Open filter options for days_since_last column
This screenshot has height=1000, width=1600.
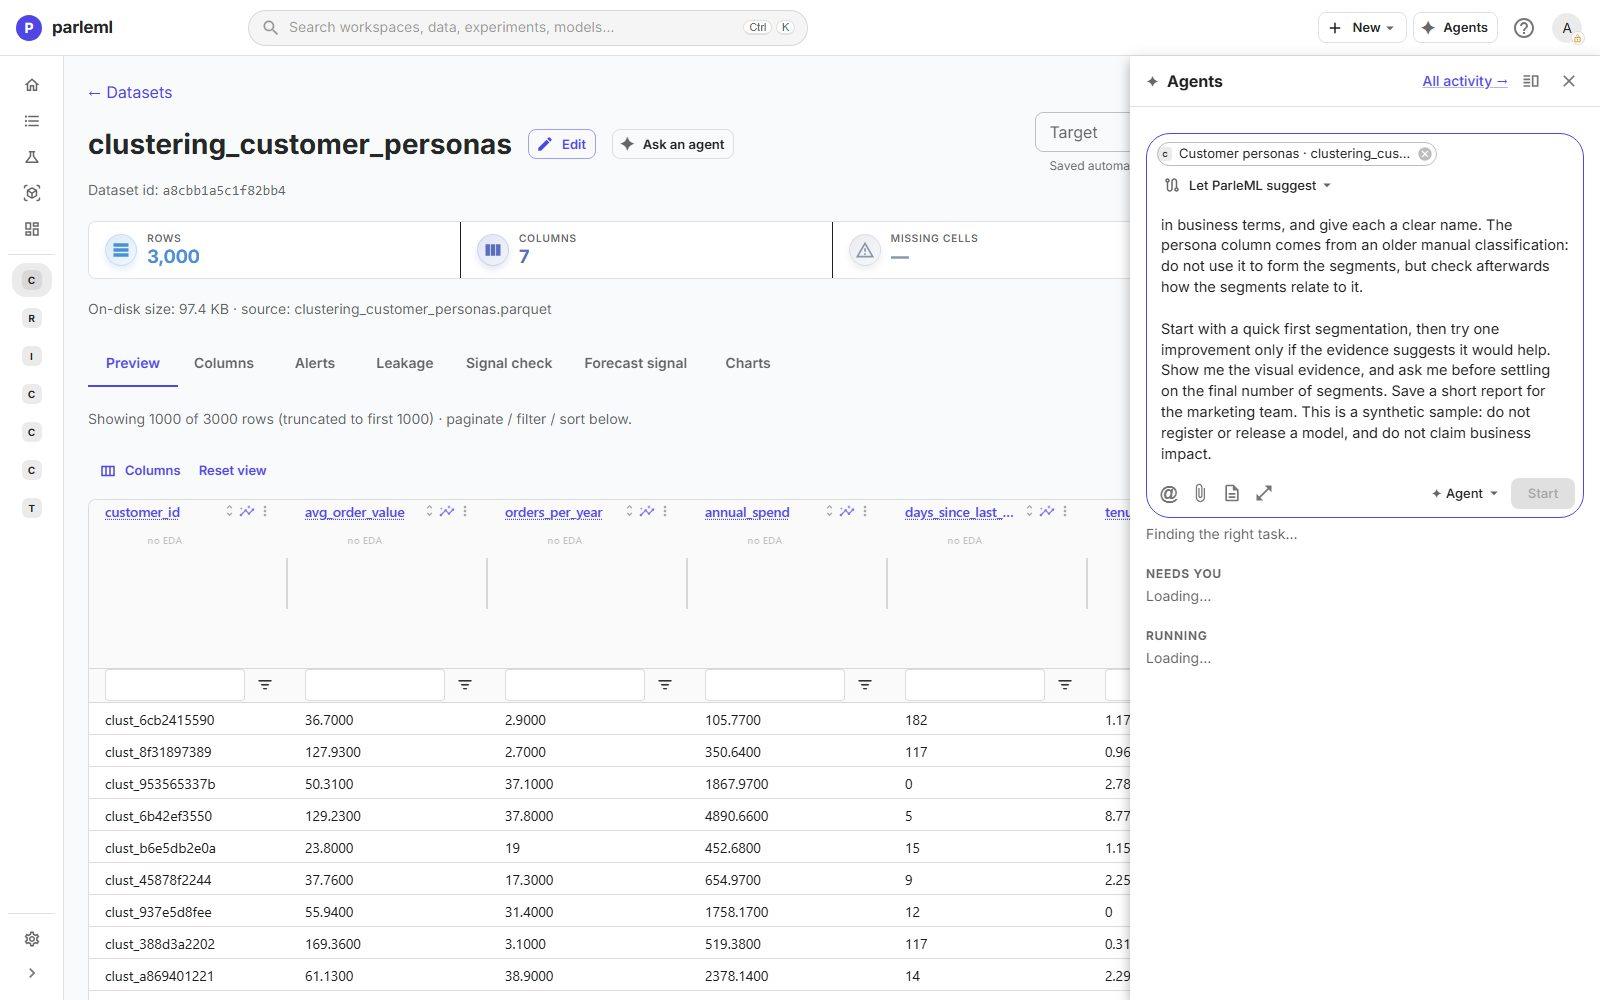(x=1065, y=685)
